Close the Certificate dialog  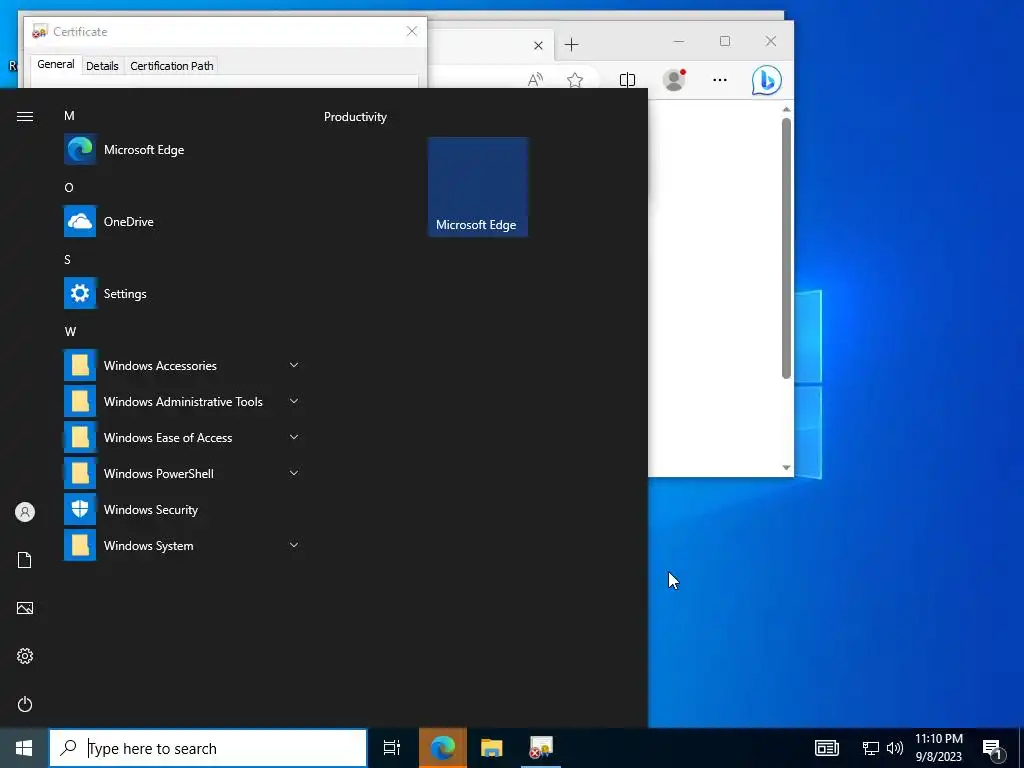click(411, 31)
